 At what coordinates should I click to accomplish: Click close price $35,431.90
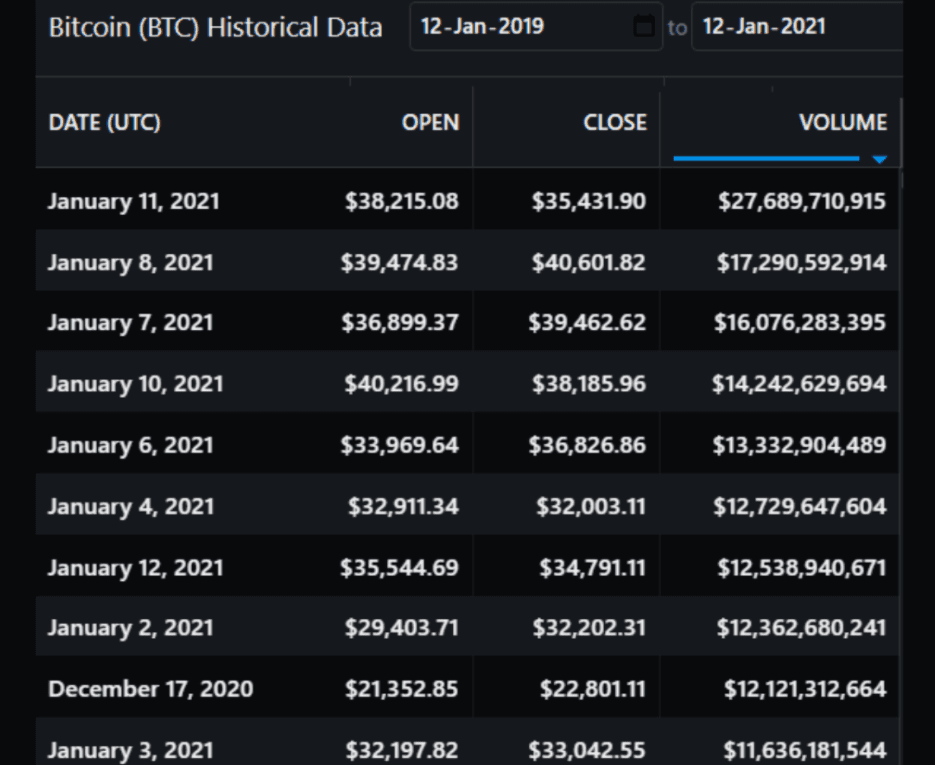click(589, 201)
